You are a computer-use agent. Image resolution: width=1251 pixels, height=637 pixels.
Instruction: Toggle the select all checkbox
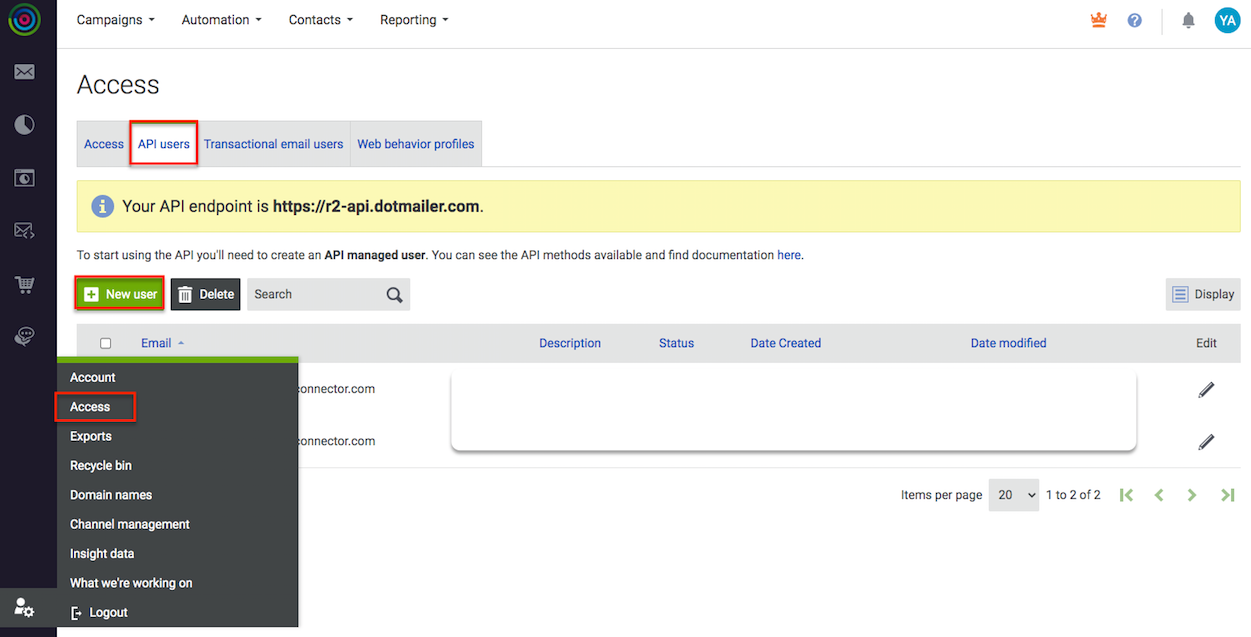point(106,343)
